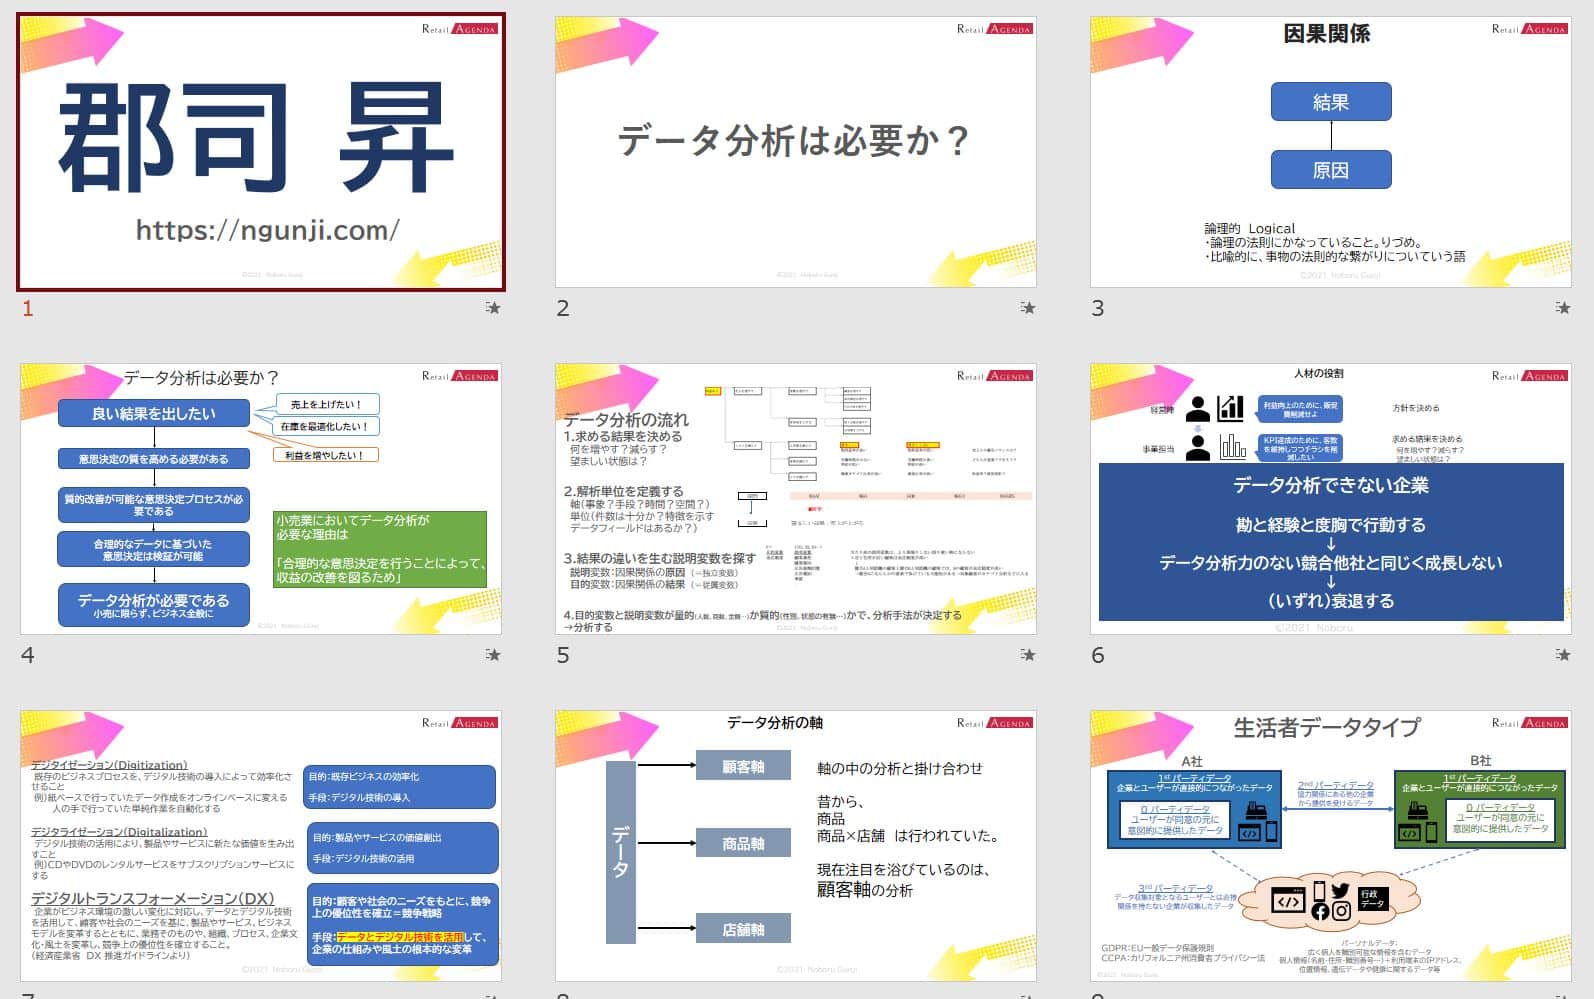Select the 郡司 昇 title slide thumbnail
Screen dimensions: 1594x999
(x=261, y=152)
